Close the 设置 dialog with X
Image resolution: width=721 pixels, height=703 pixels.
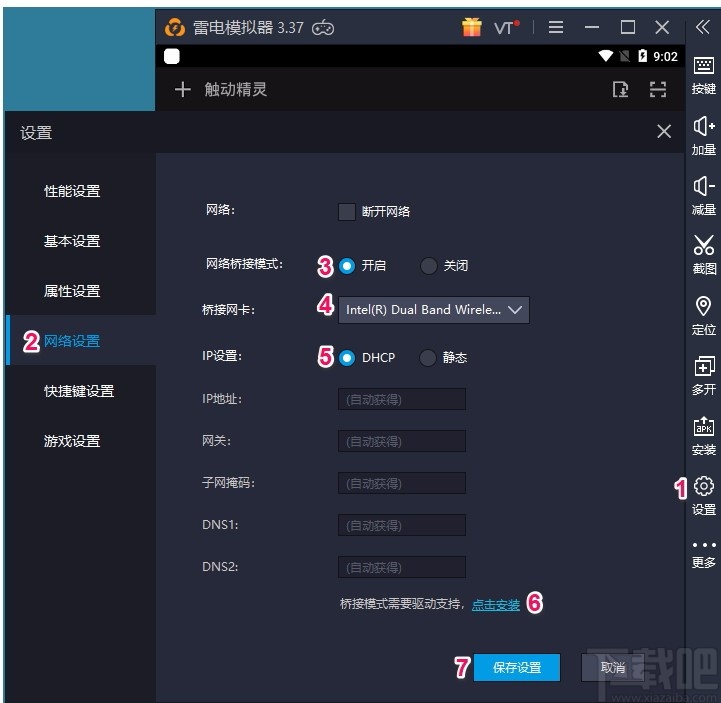click(x=664, y=131)
